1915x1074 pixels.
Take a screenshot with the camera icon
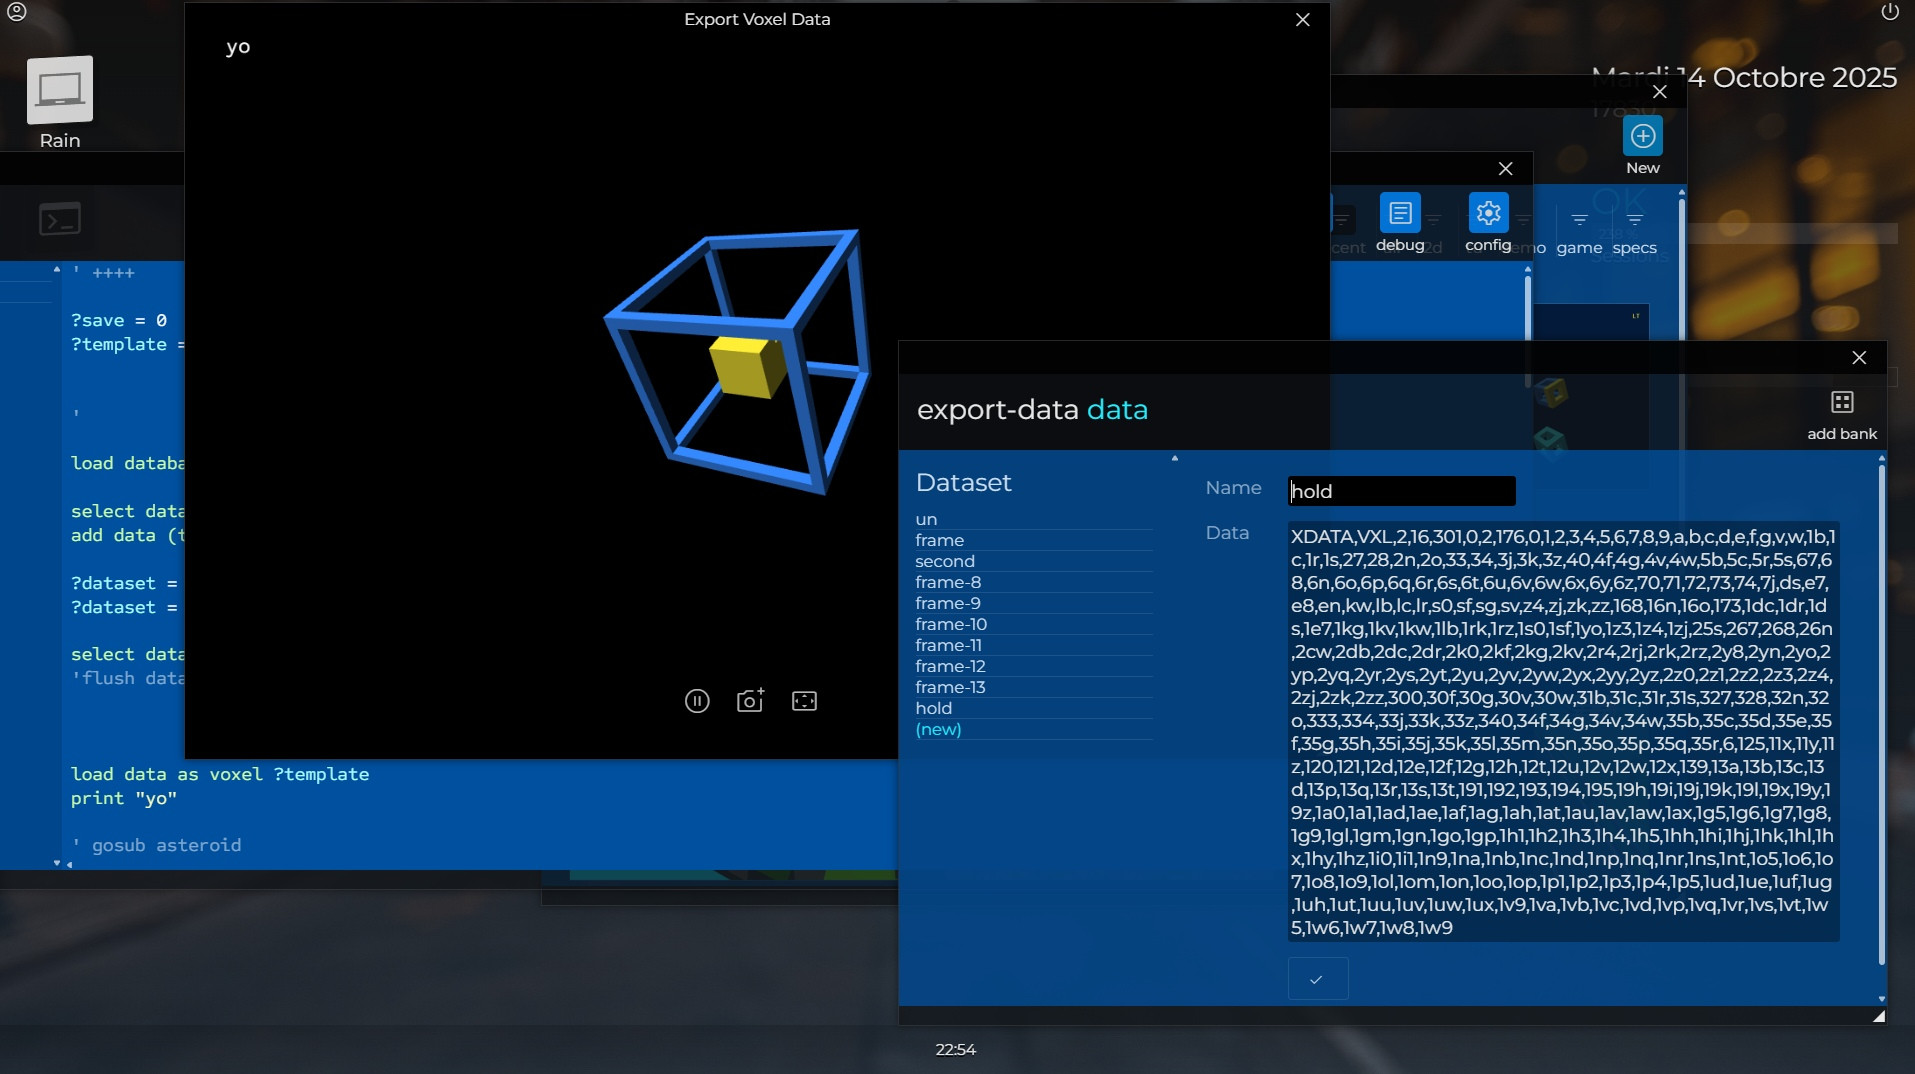[x=750, y=701]
